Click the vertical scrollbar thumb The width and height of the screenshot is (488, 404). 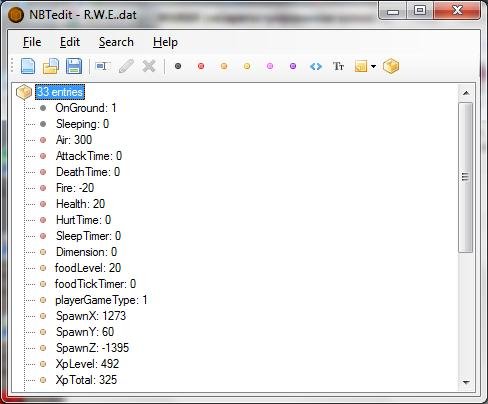pos(466,177)
